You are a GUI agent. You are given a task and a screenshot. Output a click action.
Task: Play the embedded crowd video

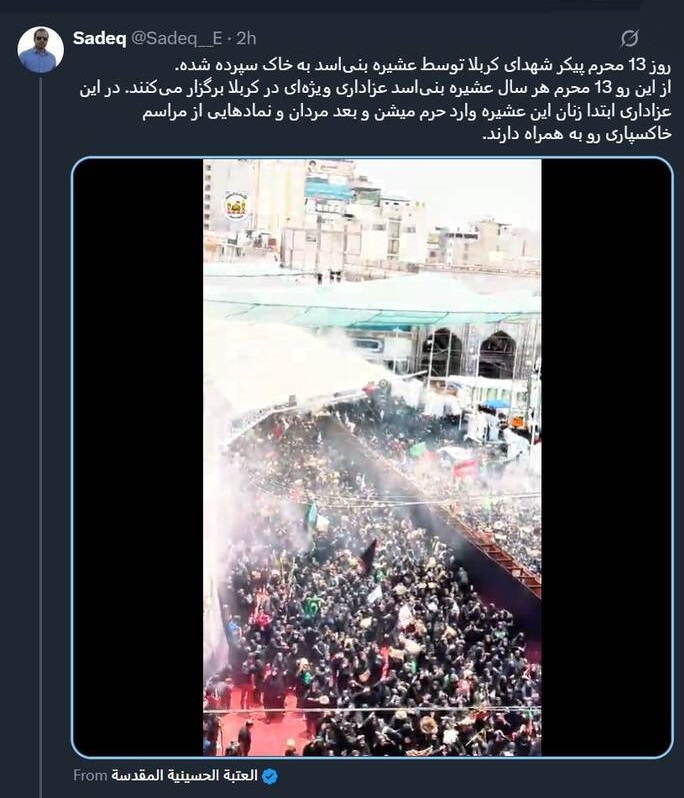coord(372,457)
